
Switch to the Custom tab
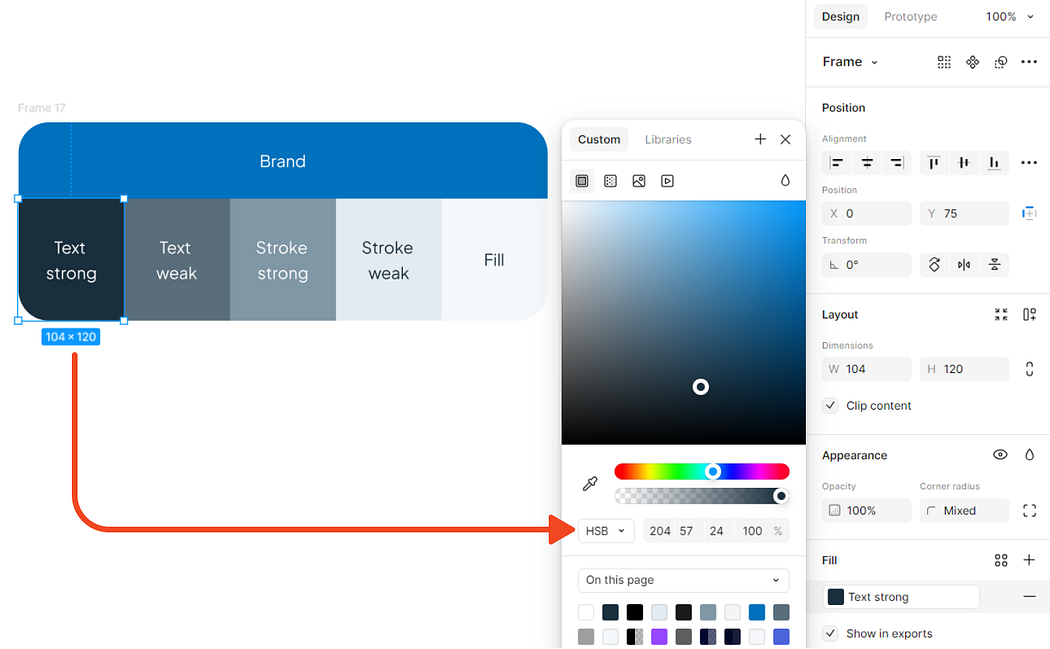tap(599, 139)
